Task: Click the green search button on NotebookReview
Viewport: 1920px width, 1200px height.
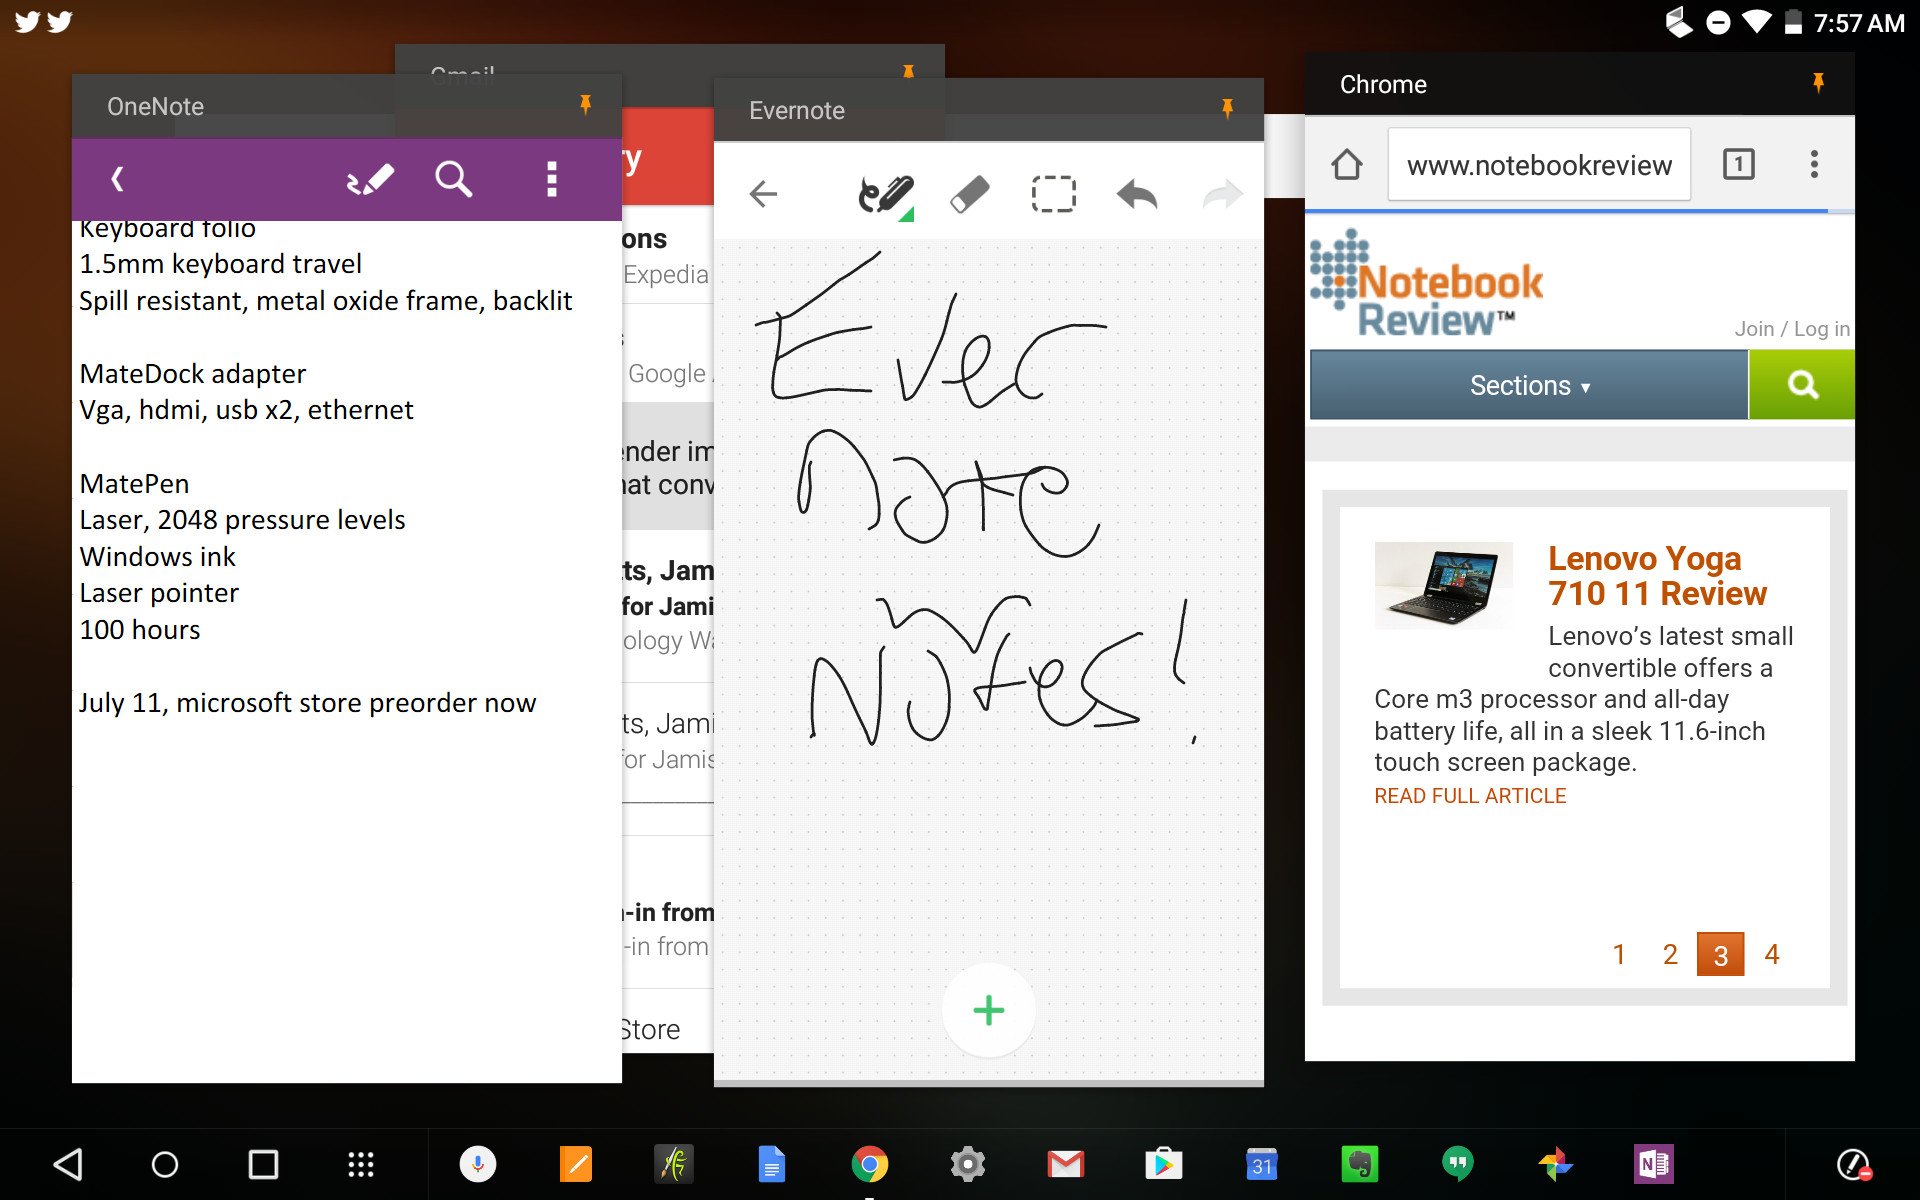Action: click(1802, 385)
